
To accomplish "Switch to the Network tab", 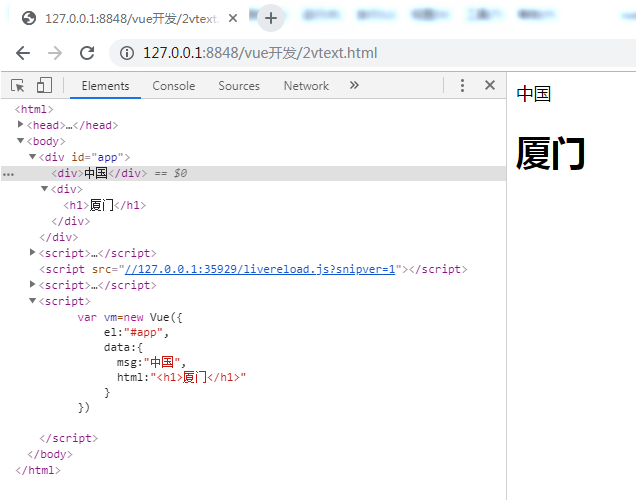I will tap(306, 86).
